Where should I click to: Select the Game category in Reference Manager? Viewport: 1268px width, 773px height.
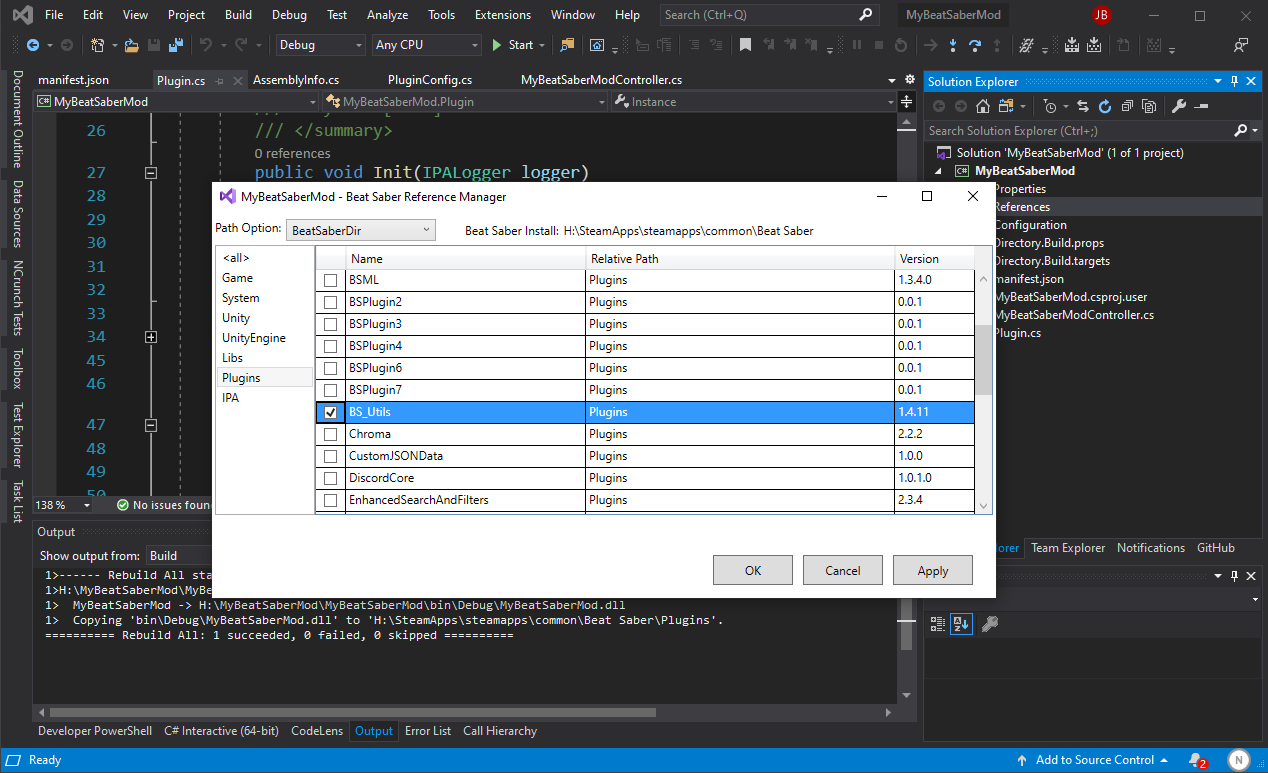click(265, 278)
